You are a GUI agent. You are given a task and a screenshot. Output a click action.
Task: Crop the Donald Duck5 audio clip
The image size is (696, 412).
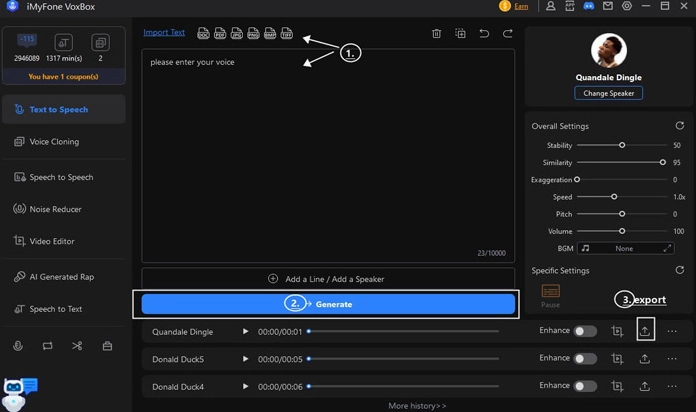pos(617,359)
